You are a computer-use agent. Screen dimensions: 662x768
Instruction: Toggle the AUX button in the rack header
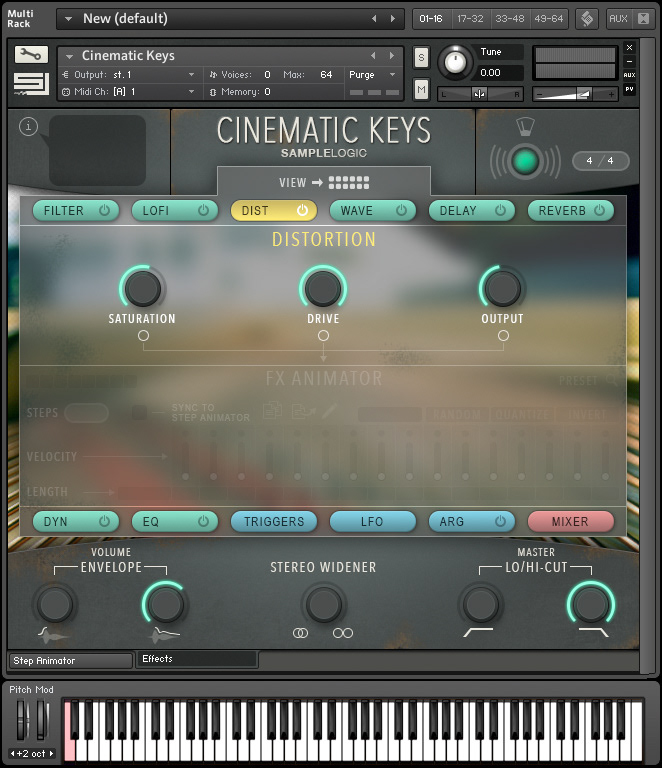point(618,19)
